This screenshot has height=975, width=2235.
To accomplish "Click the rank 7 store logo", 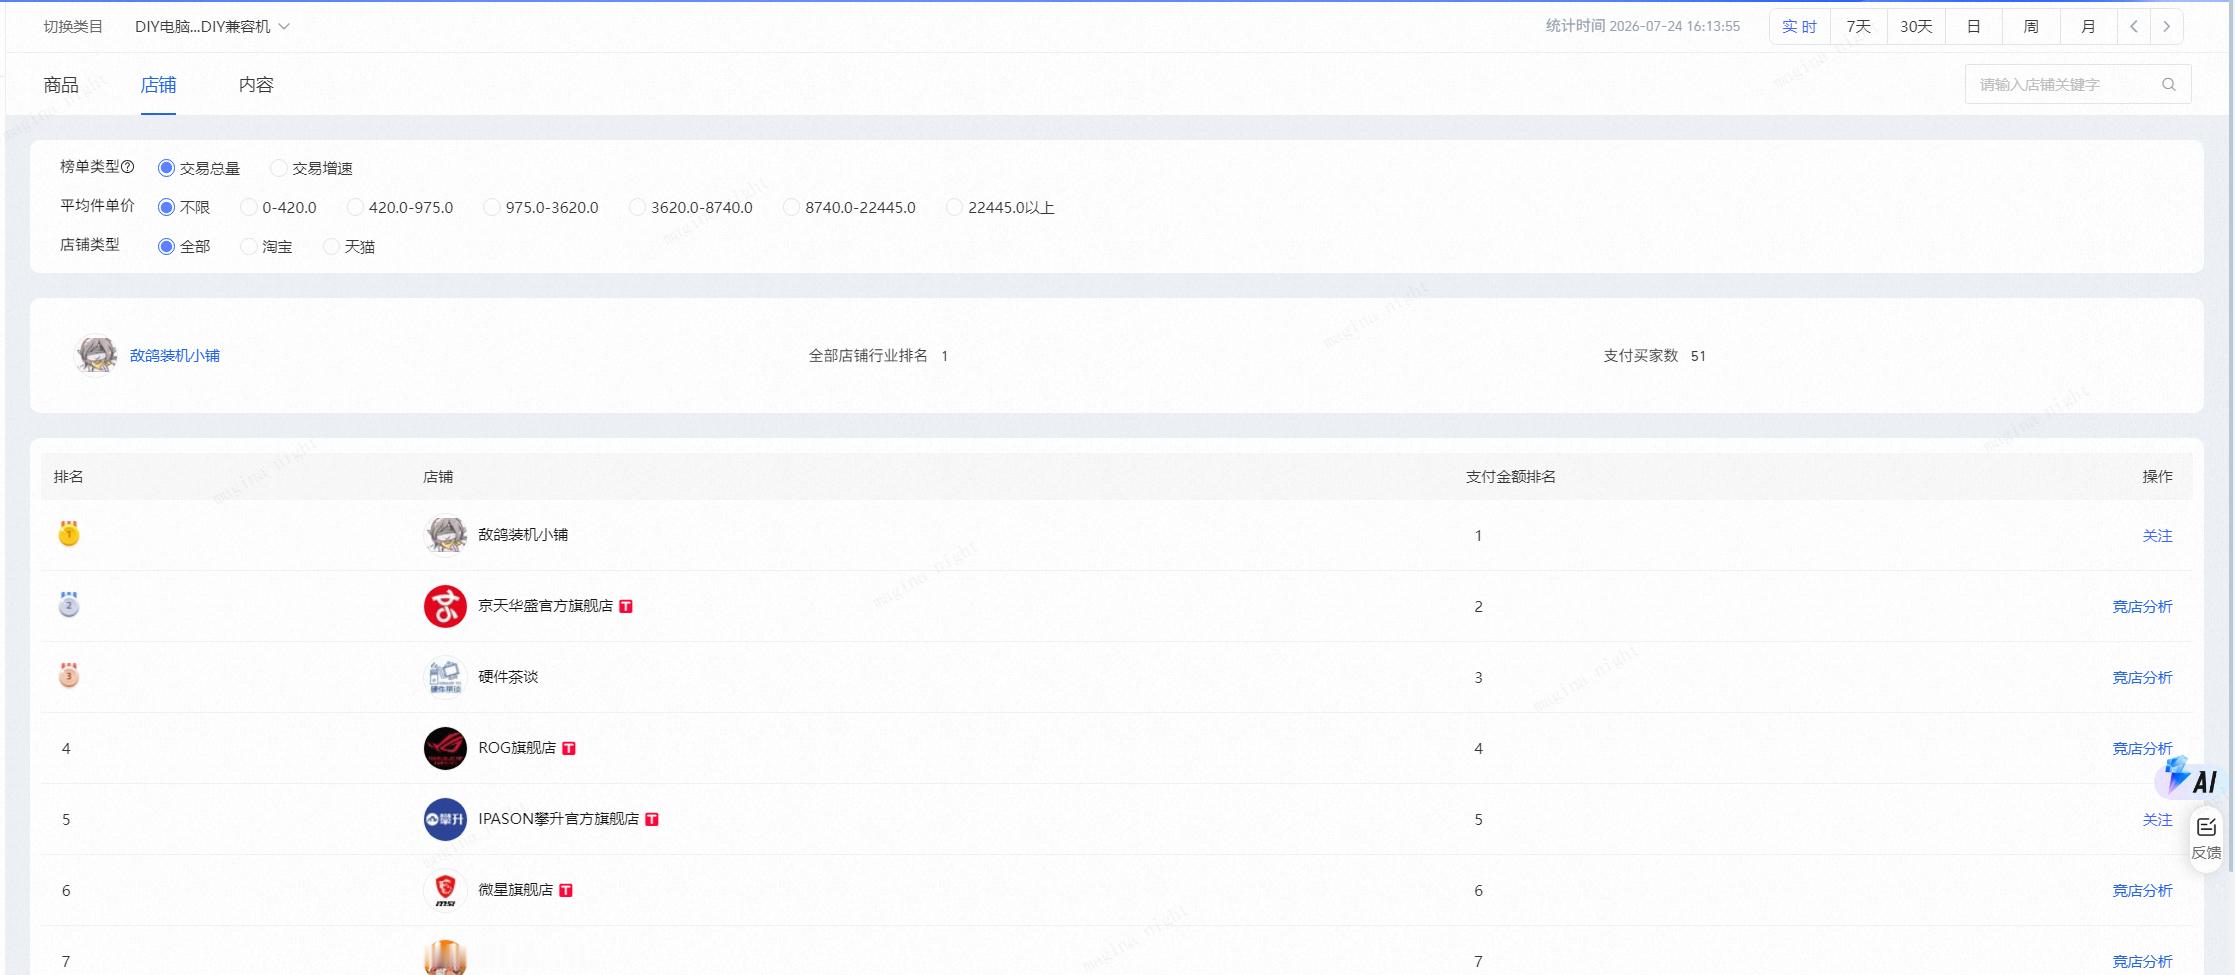I will (x=445, y=958).
